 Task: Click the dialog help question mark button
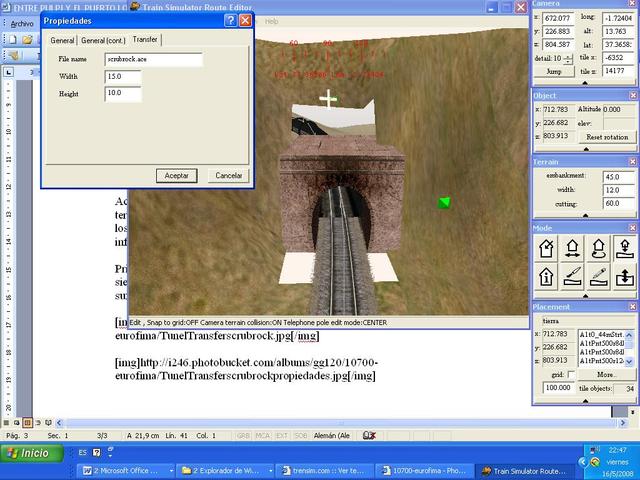pyautogui.click(x=229, y=20)
